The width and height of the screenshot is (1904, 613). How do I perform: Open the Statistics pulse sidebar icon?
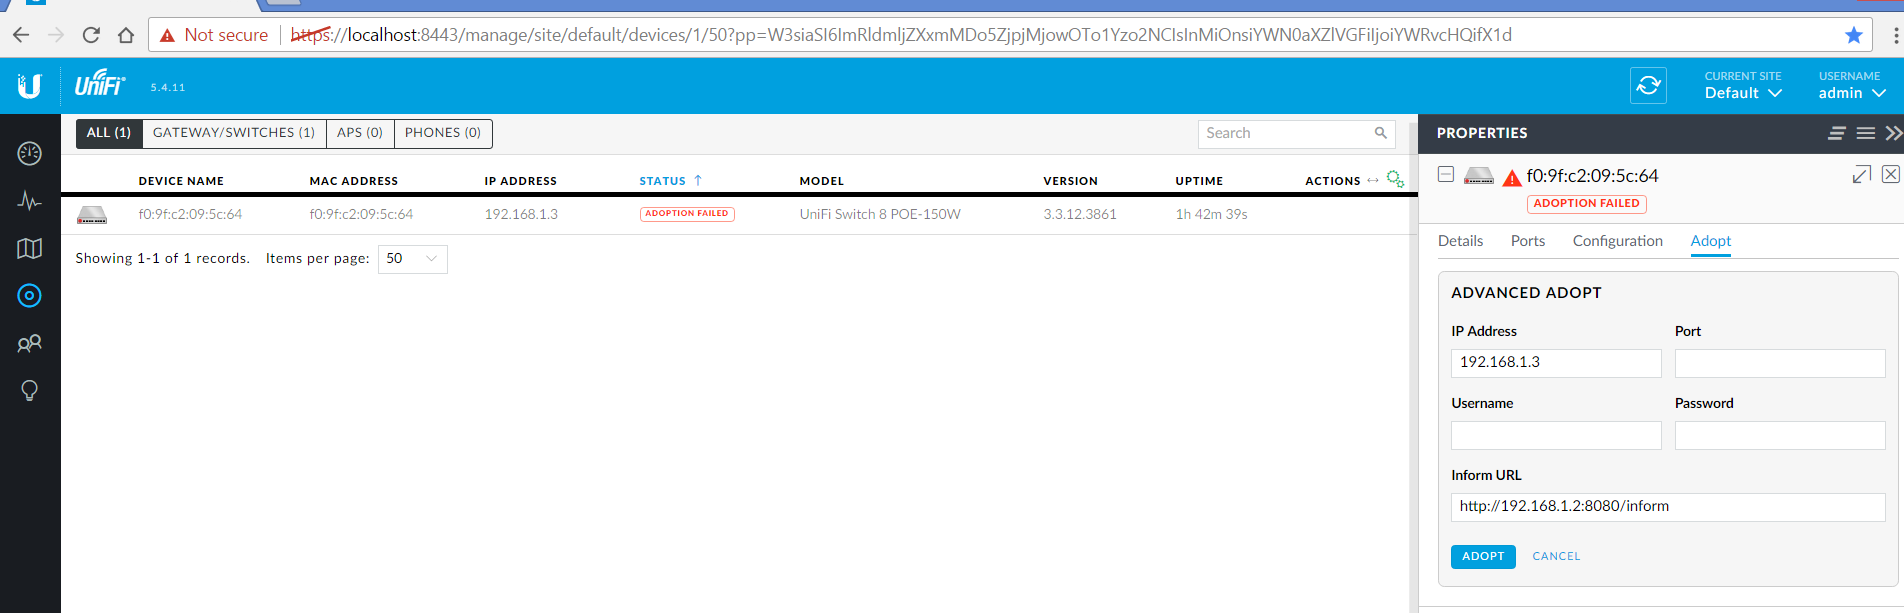pos(30,201)
